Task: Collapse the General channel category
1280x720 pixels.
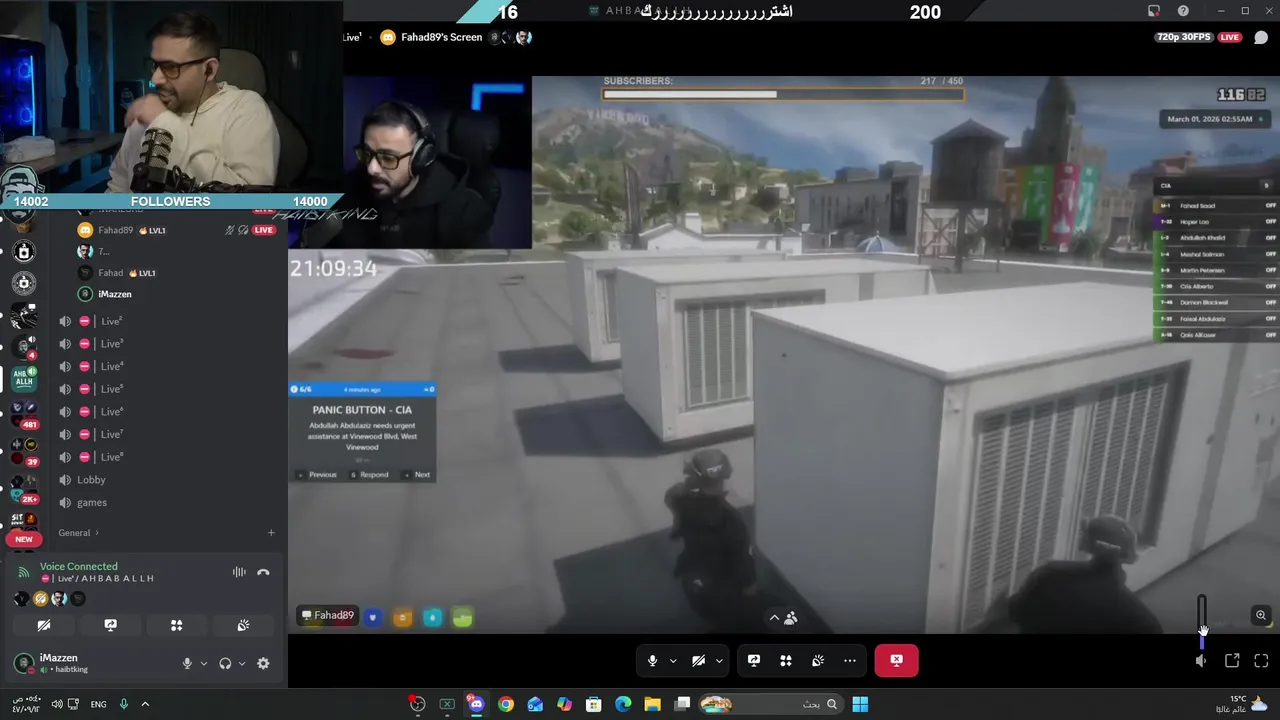Action: [78, 533]
